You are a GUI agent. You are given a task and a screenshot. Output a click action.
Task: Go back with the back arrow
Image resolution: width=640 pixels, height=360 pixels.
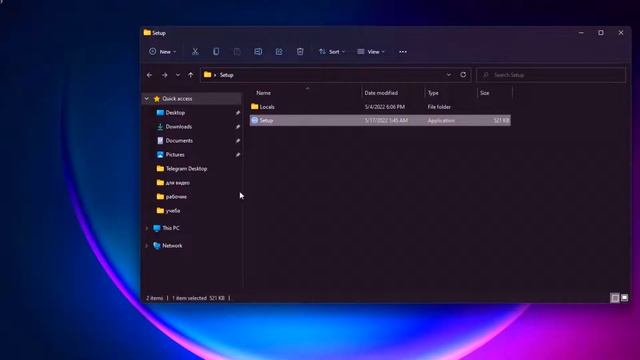149,75
